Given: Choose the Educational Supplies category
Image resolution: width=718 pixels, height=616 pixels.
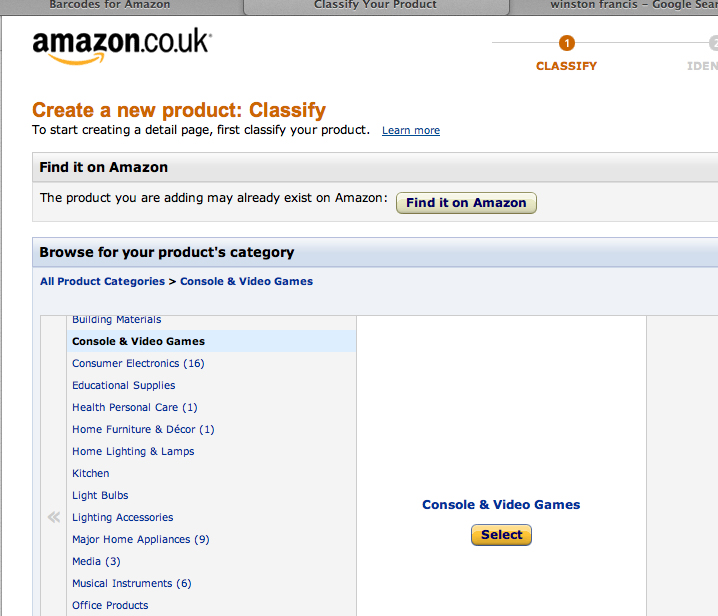Looking at the screenshot, I should coord(123,385).
